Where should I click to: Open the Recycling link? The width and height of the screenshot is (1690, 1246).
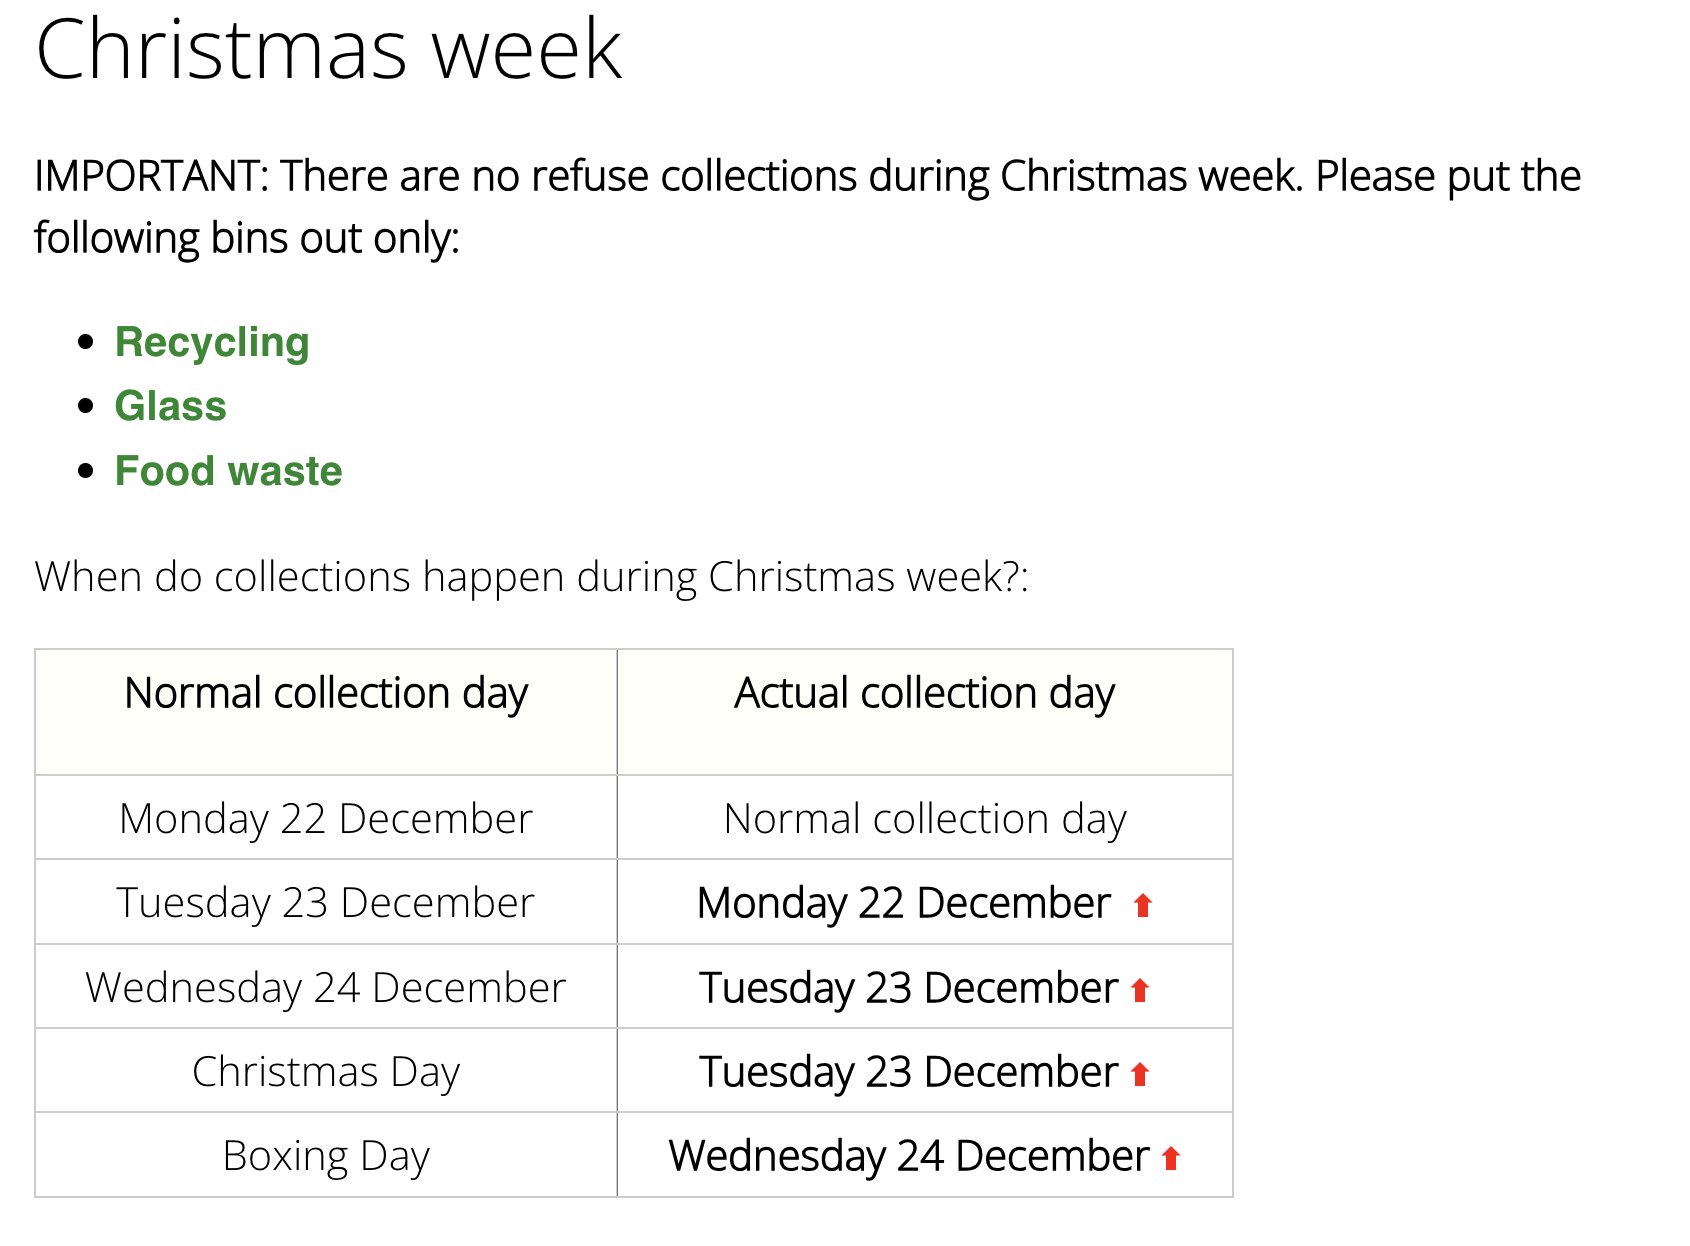(x=212, y=342)
